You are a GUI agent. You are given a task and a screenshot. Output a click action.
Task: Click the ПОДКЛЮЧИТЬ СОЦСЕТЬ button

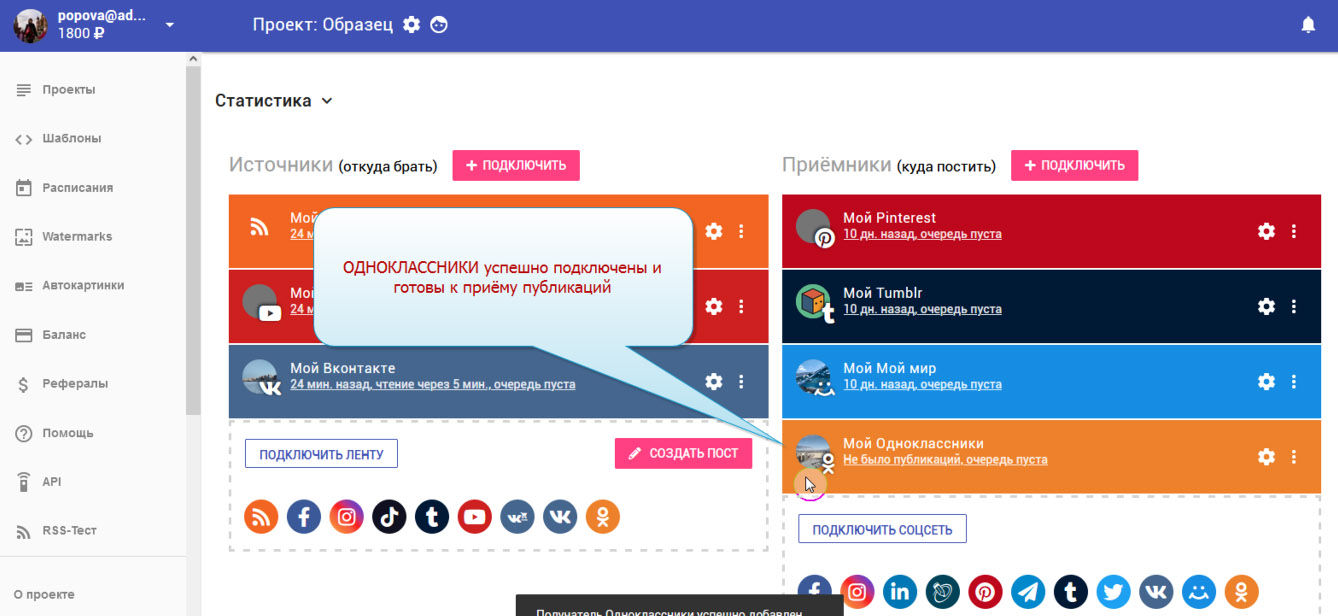point(882,529)
